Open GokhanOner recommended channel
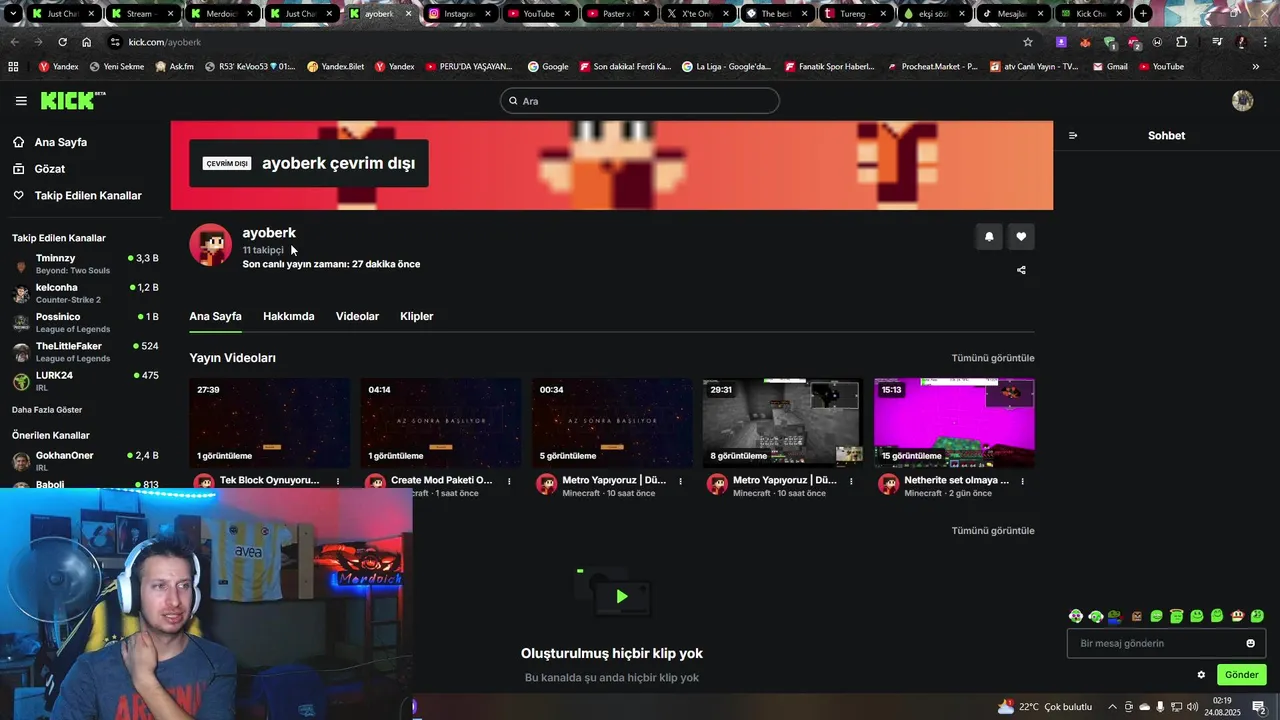1280x720 pixels. 85,461
